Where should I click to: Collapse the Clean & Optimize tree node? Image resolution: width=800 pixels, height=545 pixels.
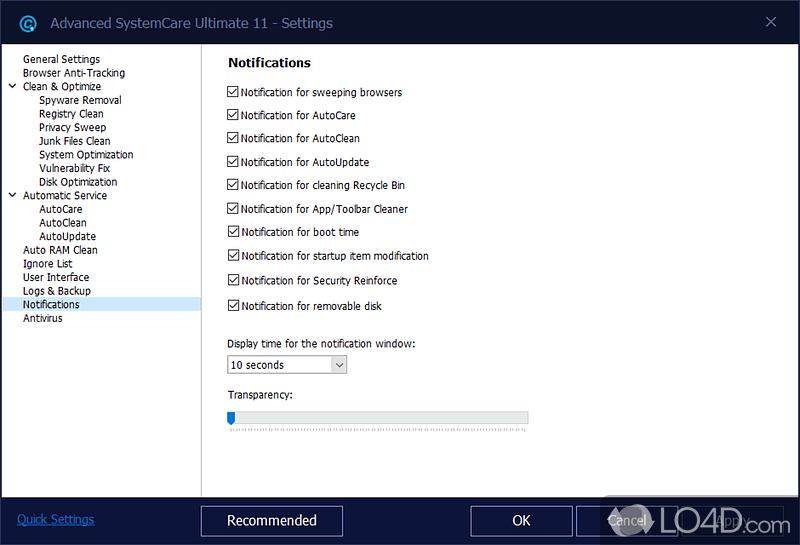[12, 87]
